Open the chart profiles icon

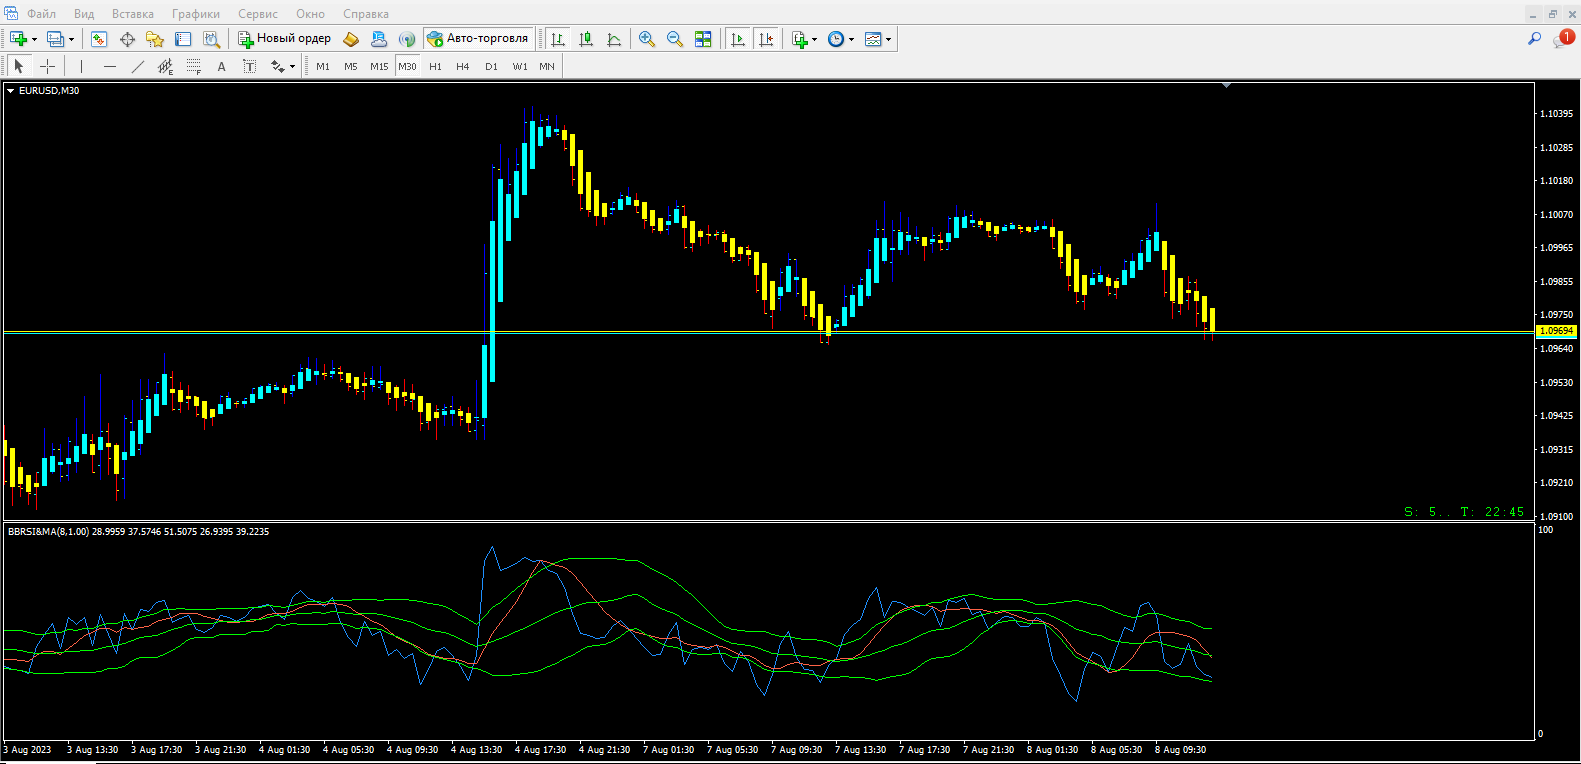[x=56, y=39]
